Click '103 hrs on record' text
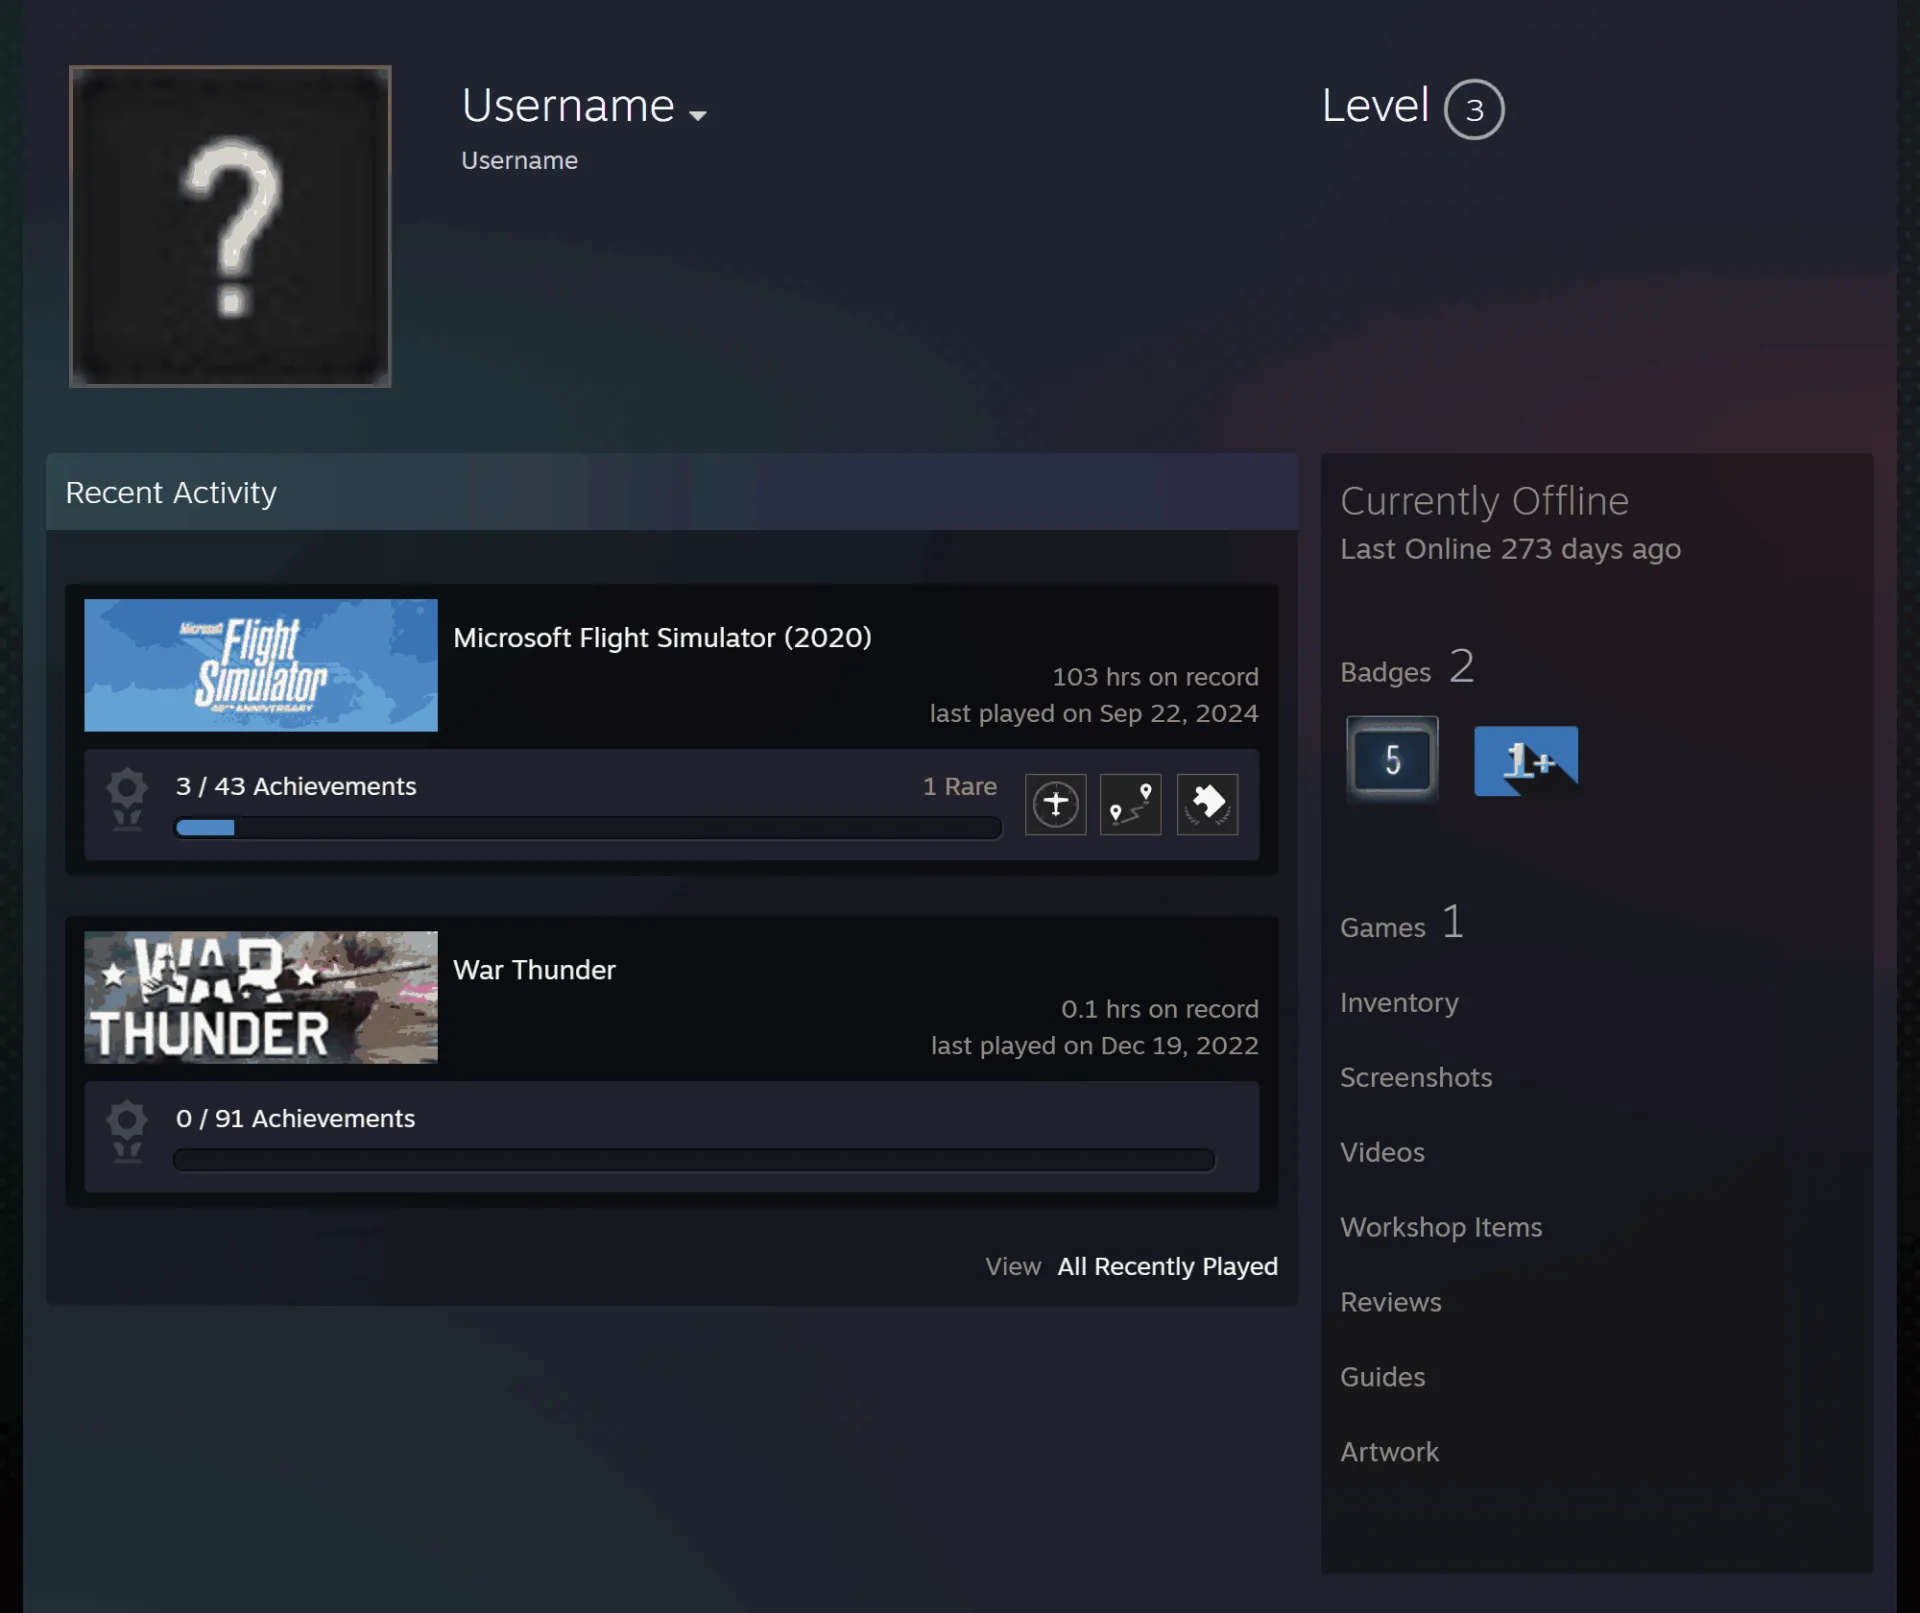The width and height of the screenshot is (1920, 1613). click(x=1155, y=677)
